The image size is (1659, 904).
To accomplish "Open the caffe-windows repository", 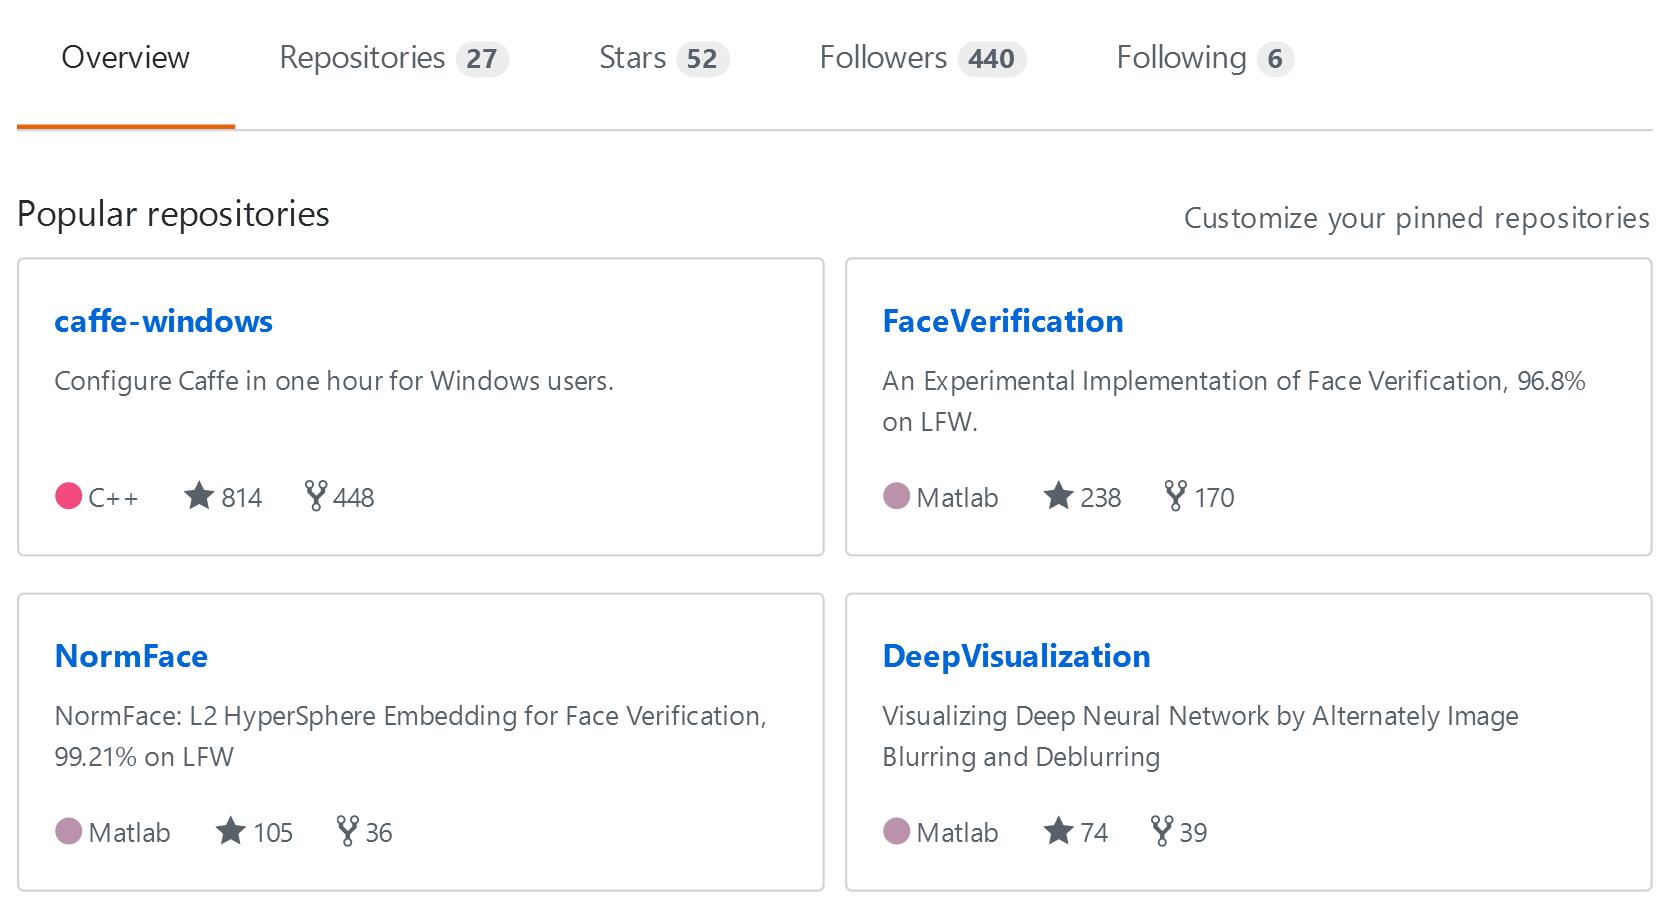I will pyautogui.click(x=163, y=321).
